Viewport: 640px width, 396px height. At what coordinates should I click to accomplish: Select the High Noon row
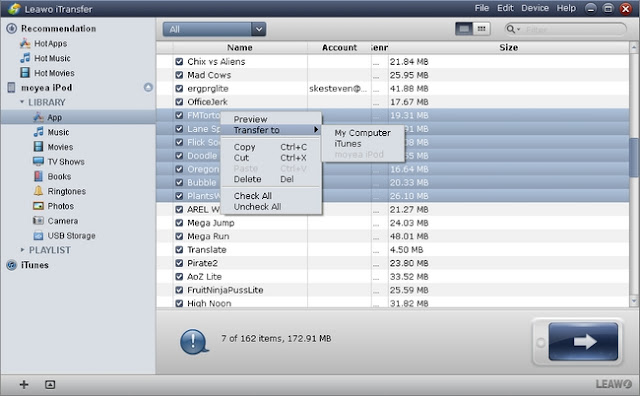[393, 303]
